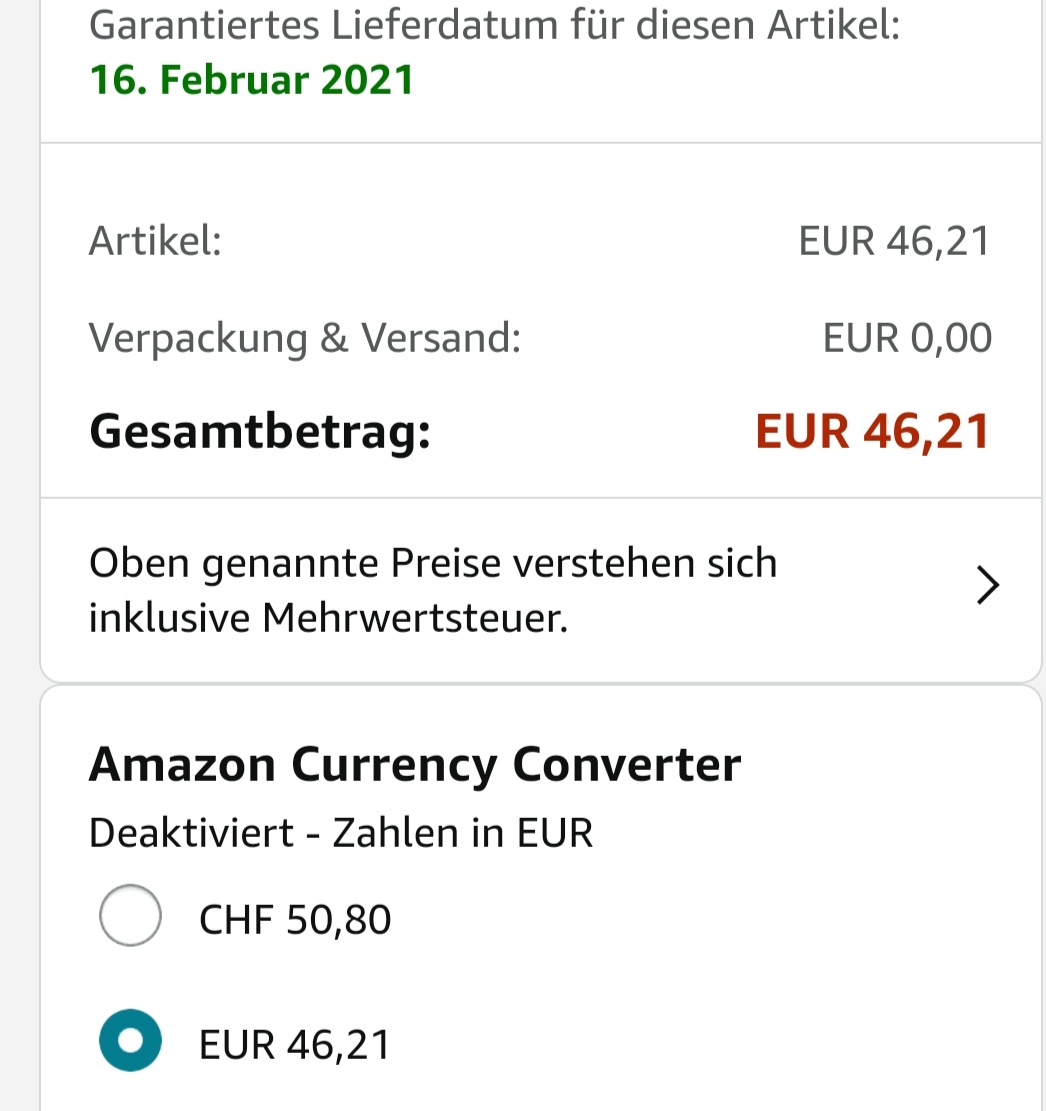Expand the VAT notice chevron arrow
Image resolution: width=1046 pixels, height=1111 pixels.
click(987, 586)
